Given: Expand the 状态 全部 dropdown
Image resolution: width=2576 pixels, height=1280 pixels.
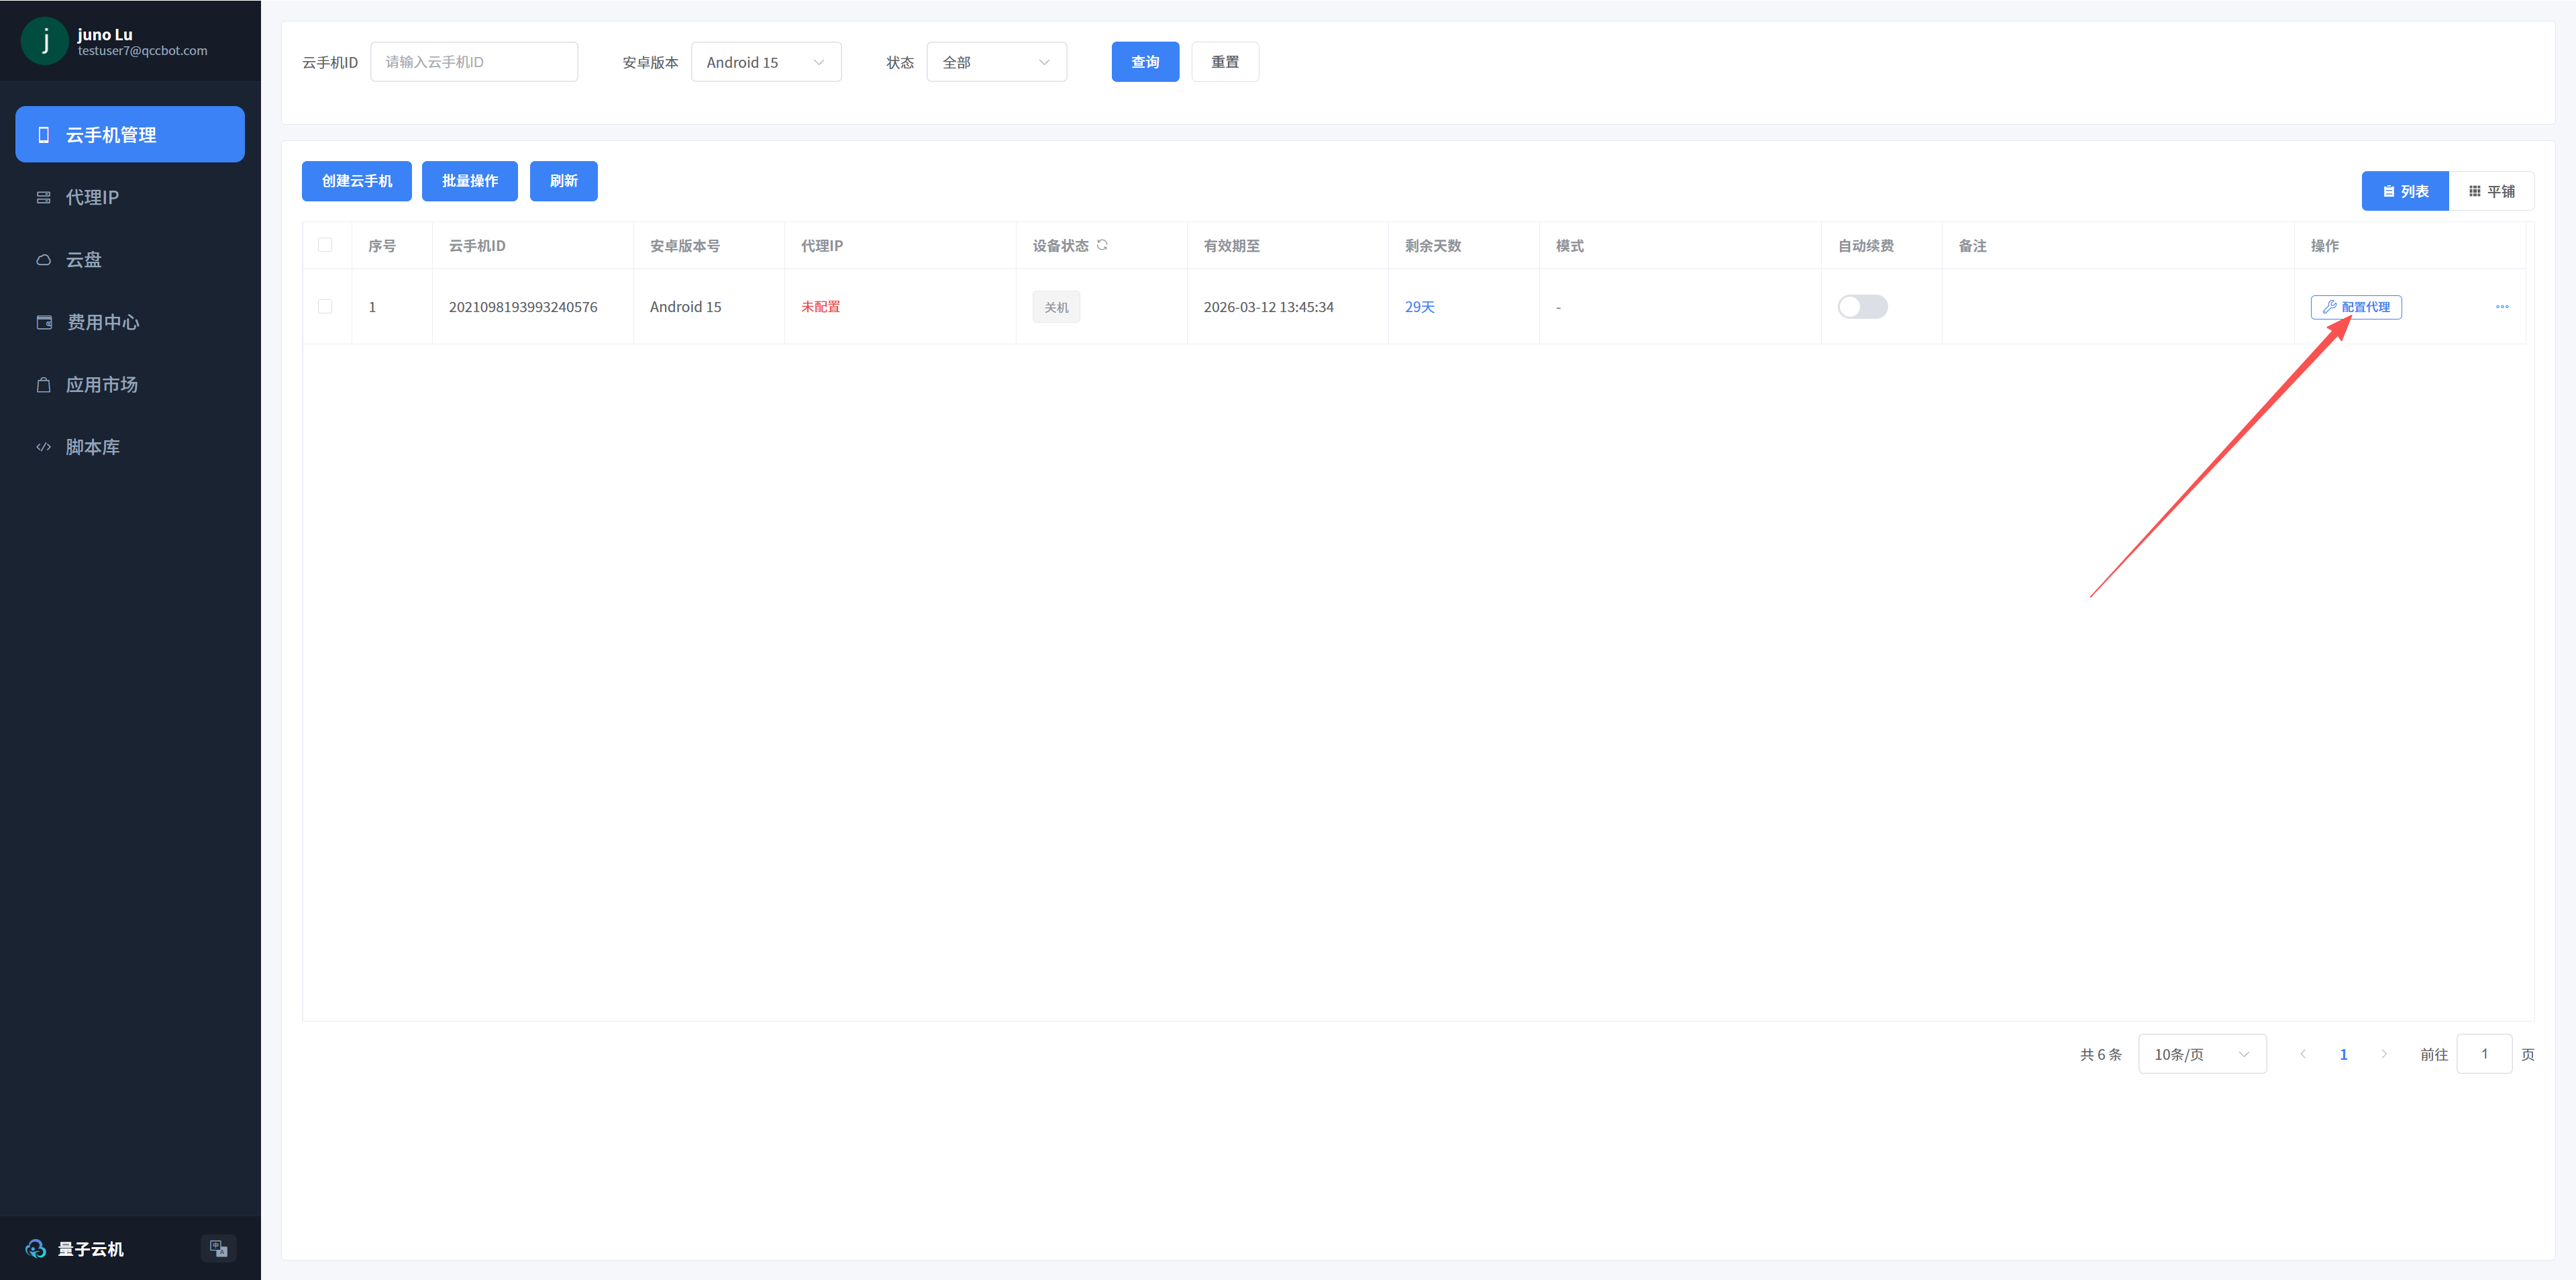Looking at the screenshot, I should pos(997,62).
